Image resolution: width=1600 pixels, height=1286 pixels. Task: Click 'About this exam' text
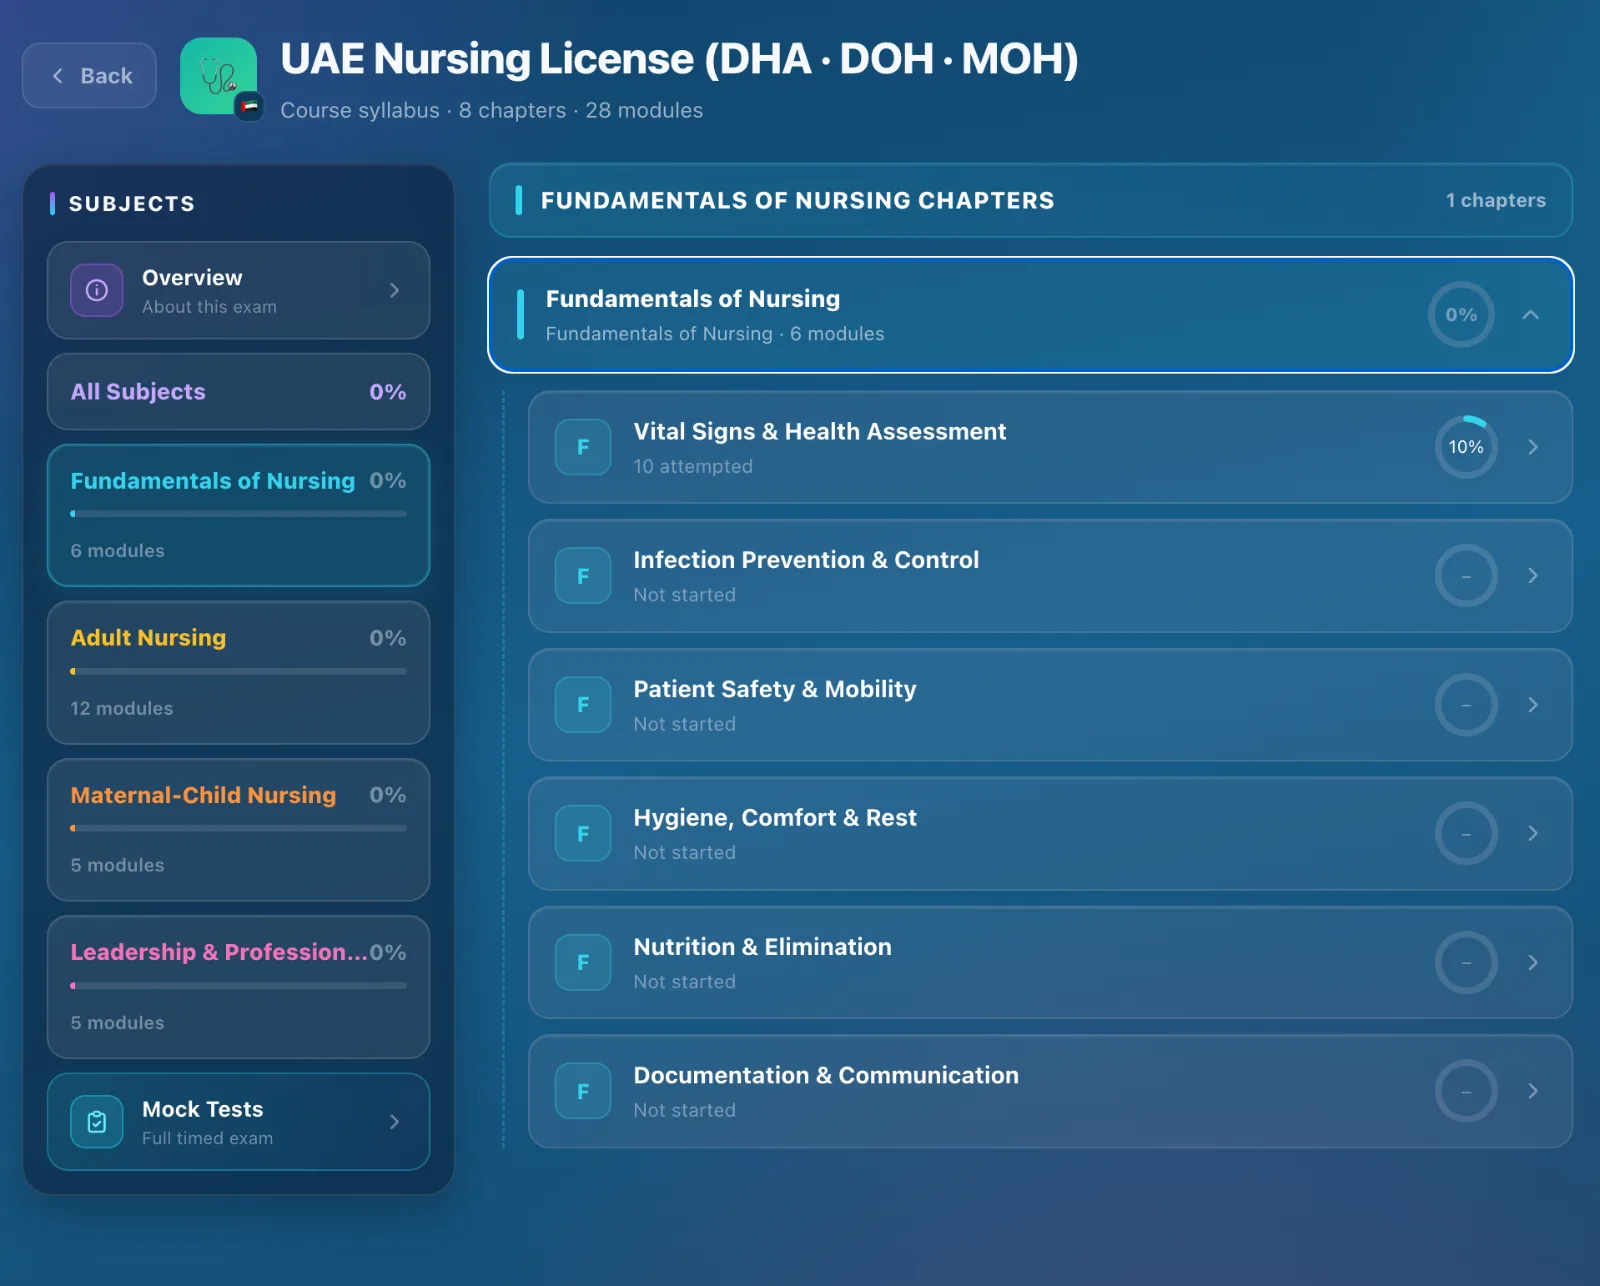(209, 307)
